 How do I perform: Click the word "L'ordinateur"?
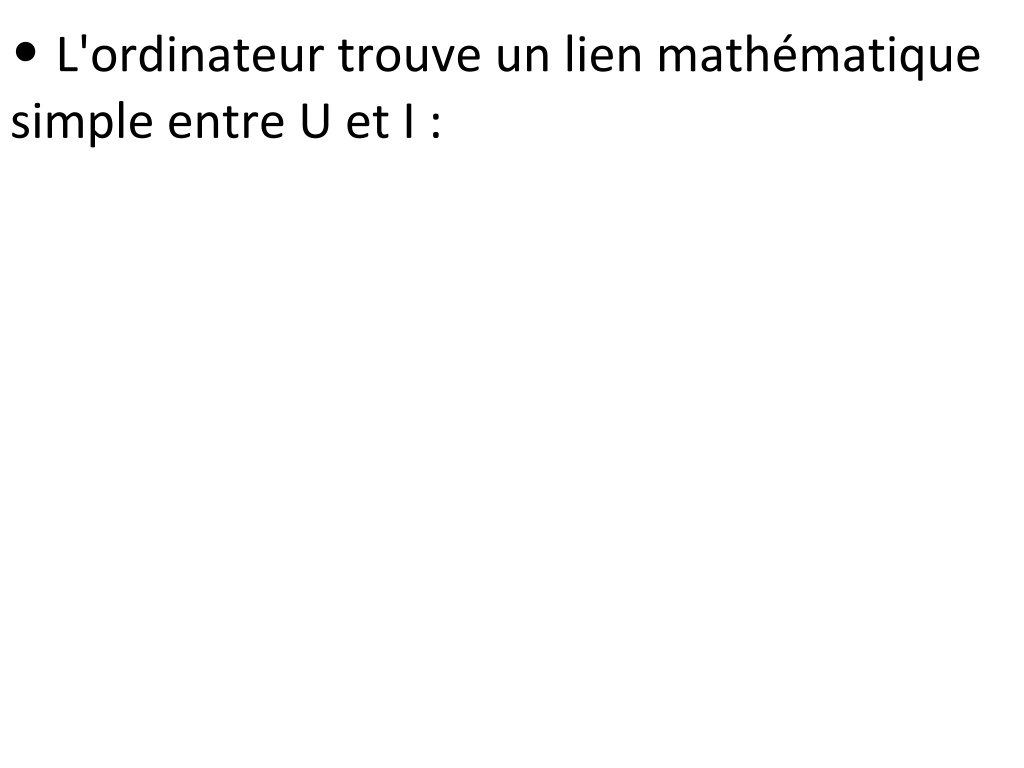pyautogui.click(x=190, y=55)
